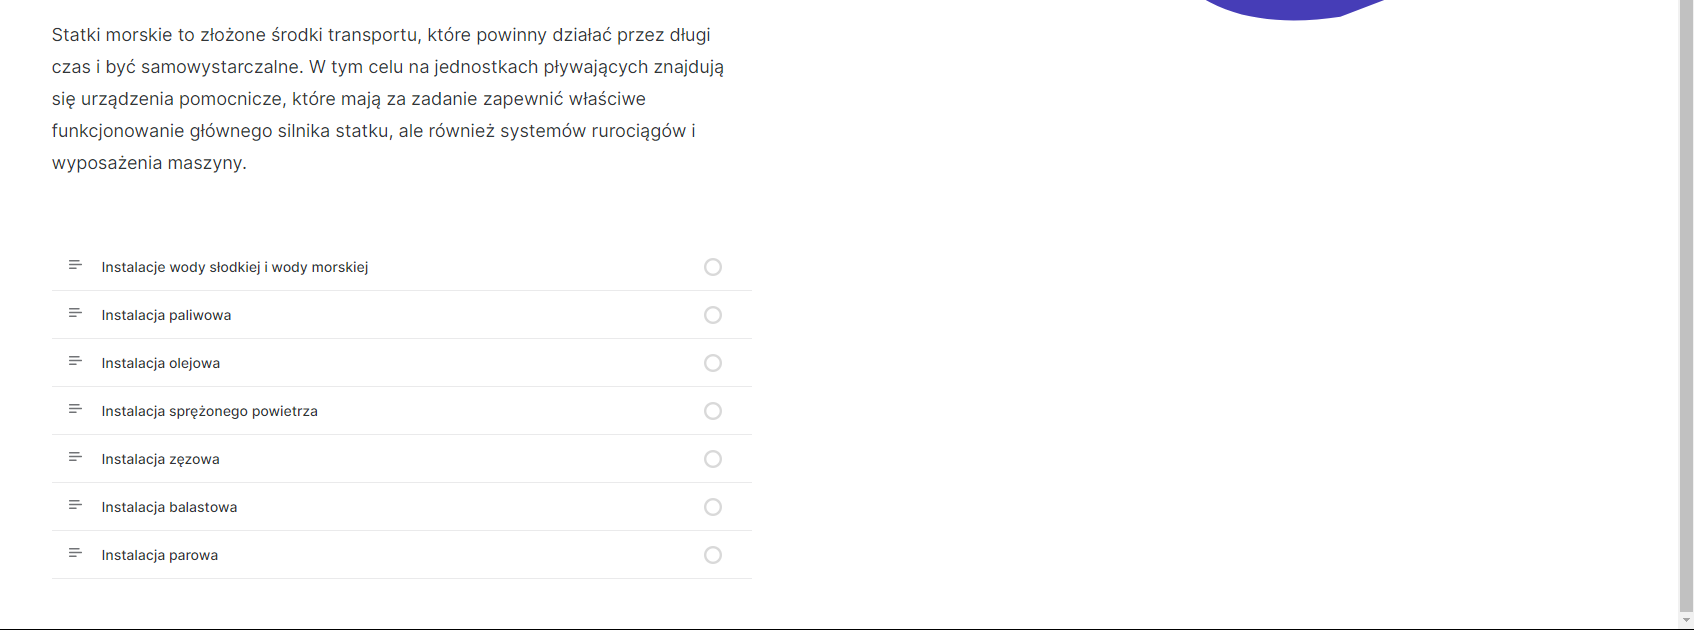Click the scrollbar down arrow
This screenshot has width=1694, height=630.
point(1686,621)
